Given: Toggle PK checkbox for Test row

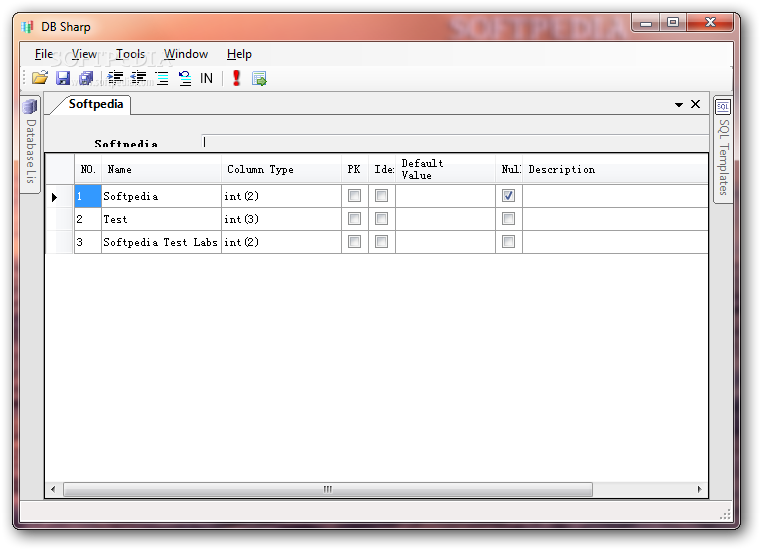Looking at the screenshot, I should [x=354, y=218].
